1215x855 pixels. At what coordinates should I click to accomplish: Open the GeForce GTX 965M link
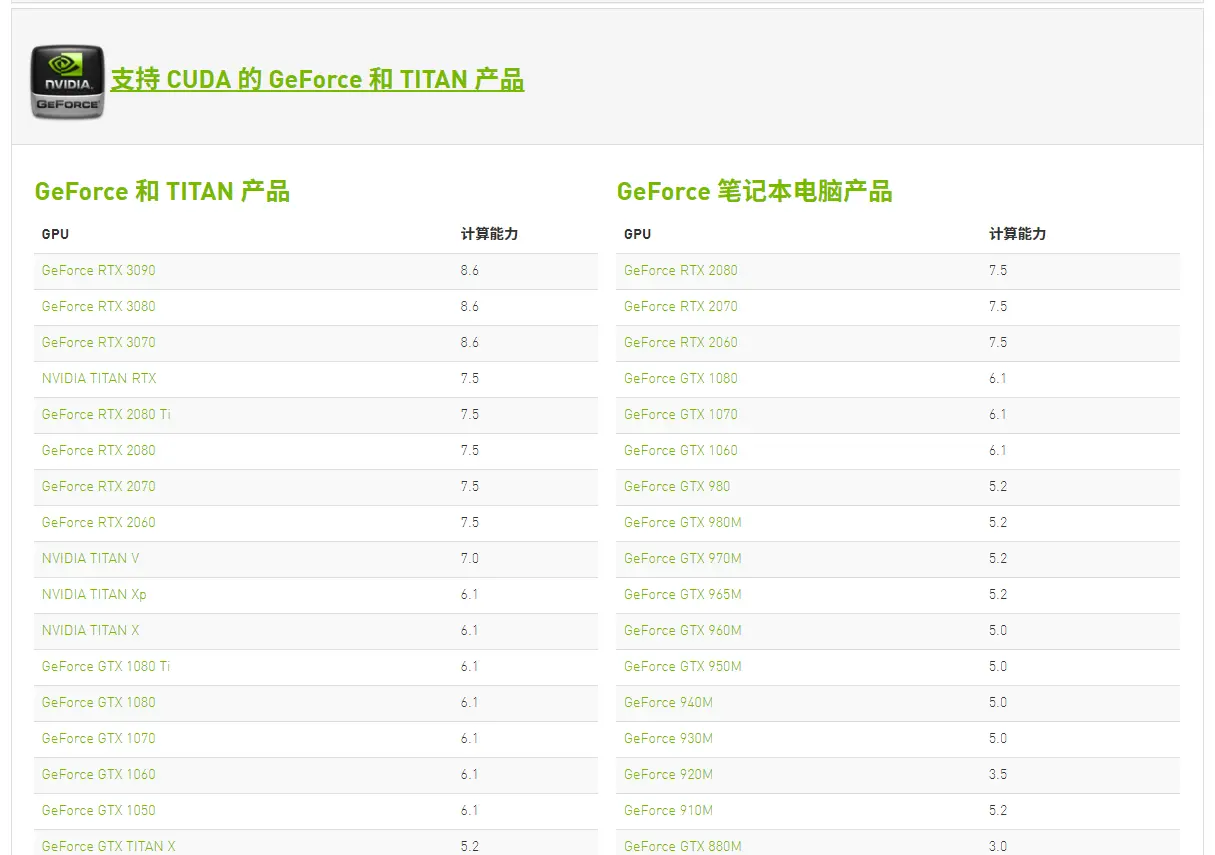click(x=683, y=594)
